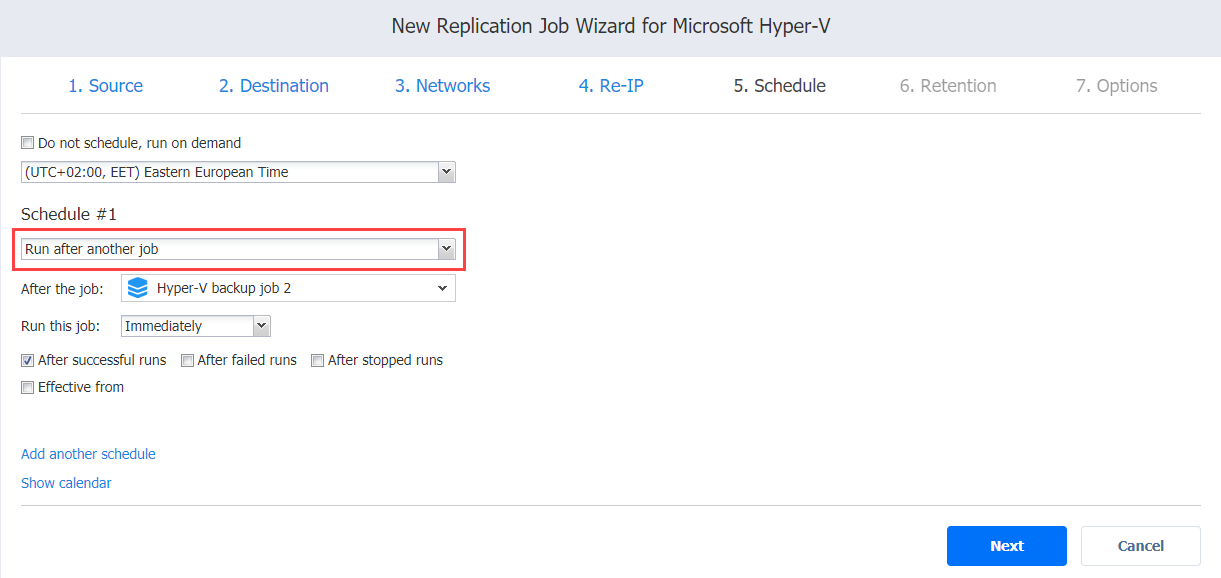
Task: Enable Do not schedule, run on demand
Action: click(x=28, y=143)
